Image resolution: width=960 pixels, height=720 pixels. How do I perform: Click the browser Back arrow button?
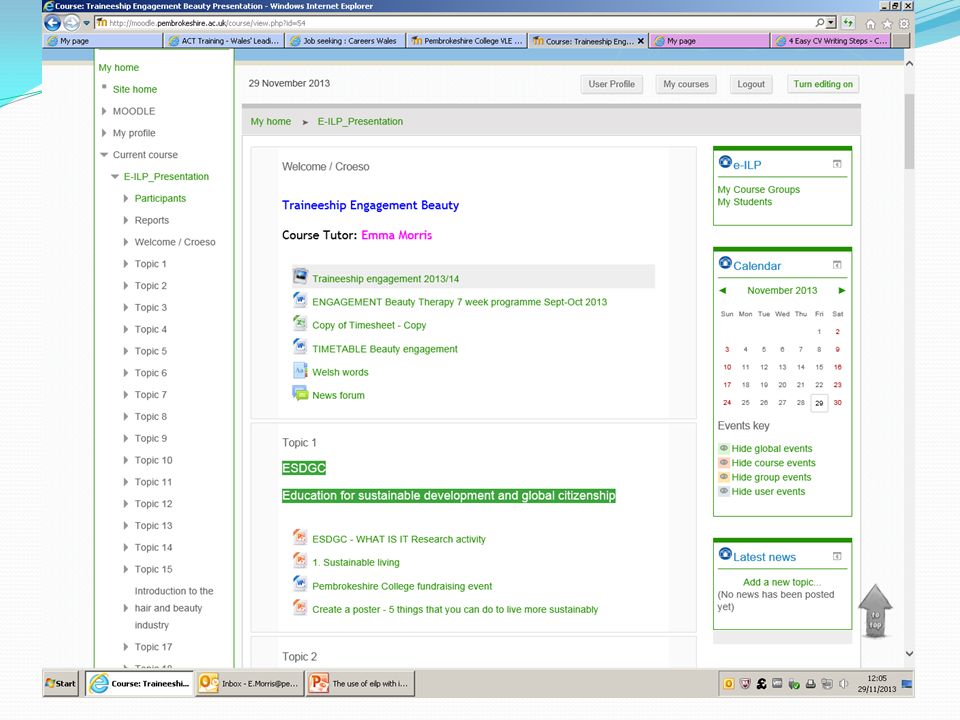[x=53, y=23]
